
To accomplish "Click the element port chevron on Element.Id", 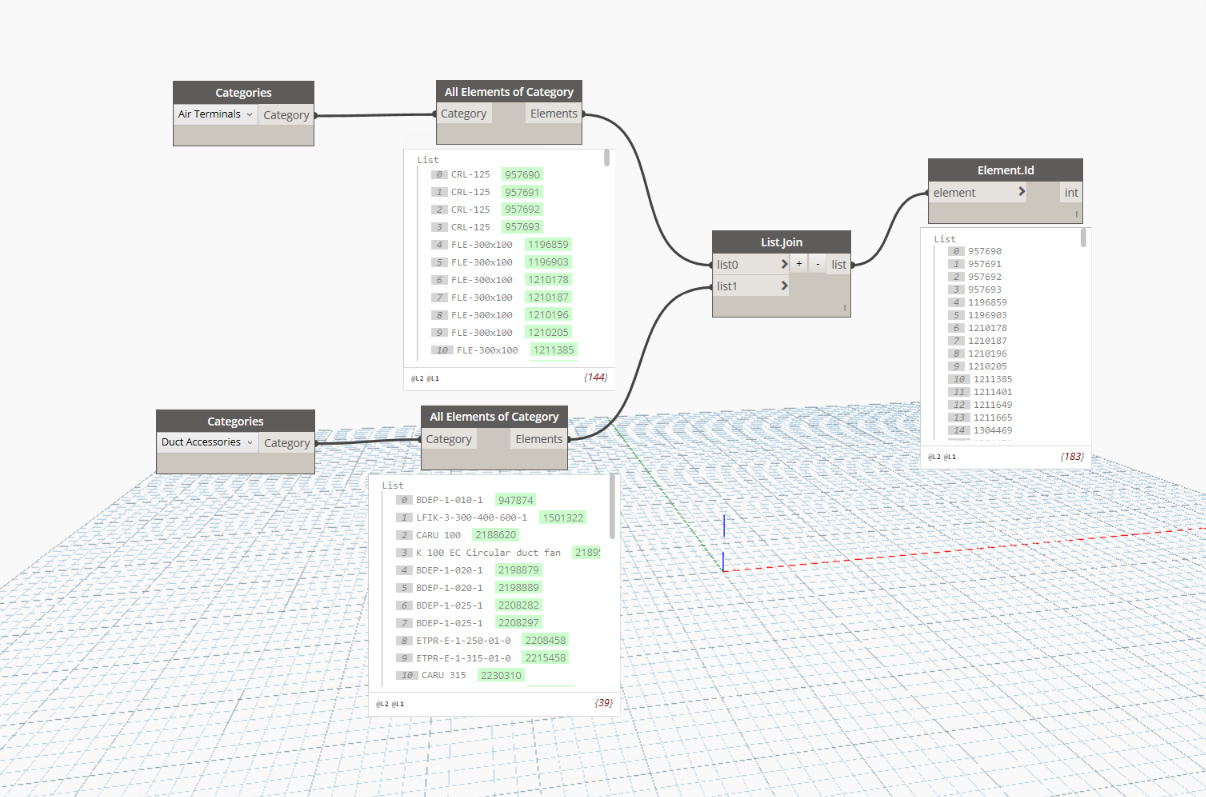I will tap(1021, 192).
